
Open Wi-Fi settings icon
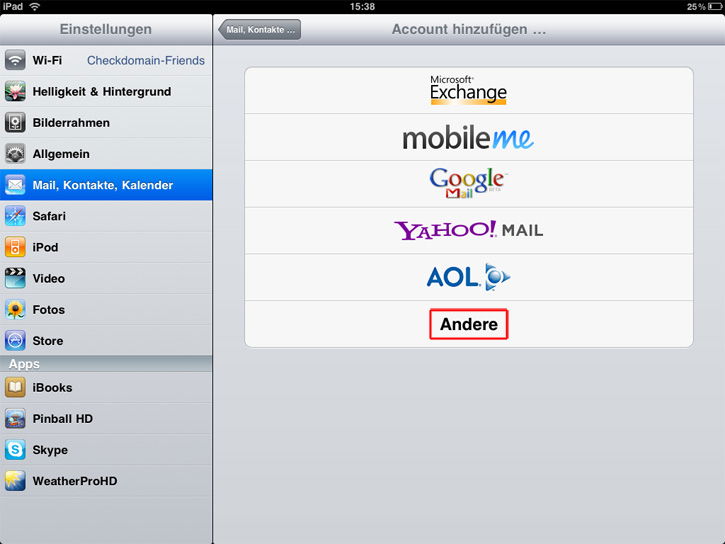pyautogui.click(x=15, y=61)
